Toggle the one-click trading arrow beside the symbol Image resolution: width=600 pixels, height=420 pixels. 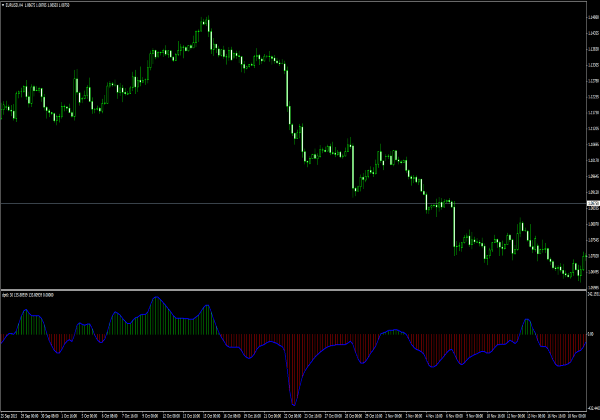coord(3,5)
